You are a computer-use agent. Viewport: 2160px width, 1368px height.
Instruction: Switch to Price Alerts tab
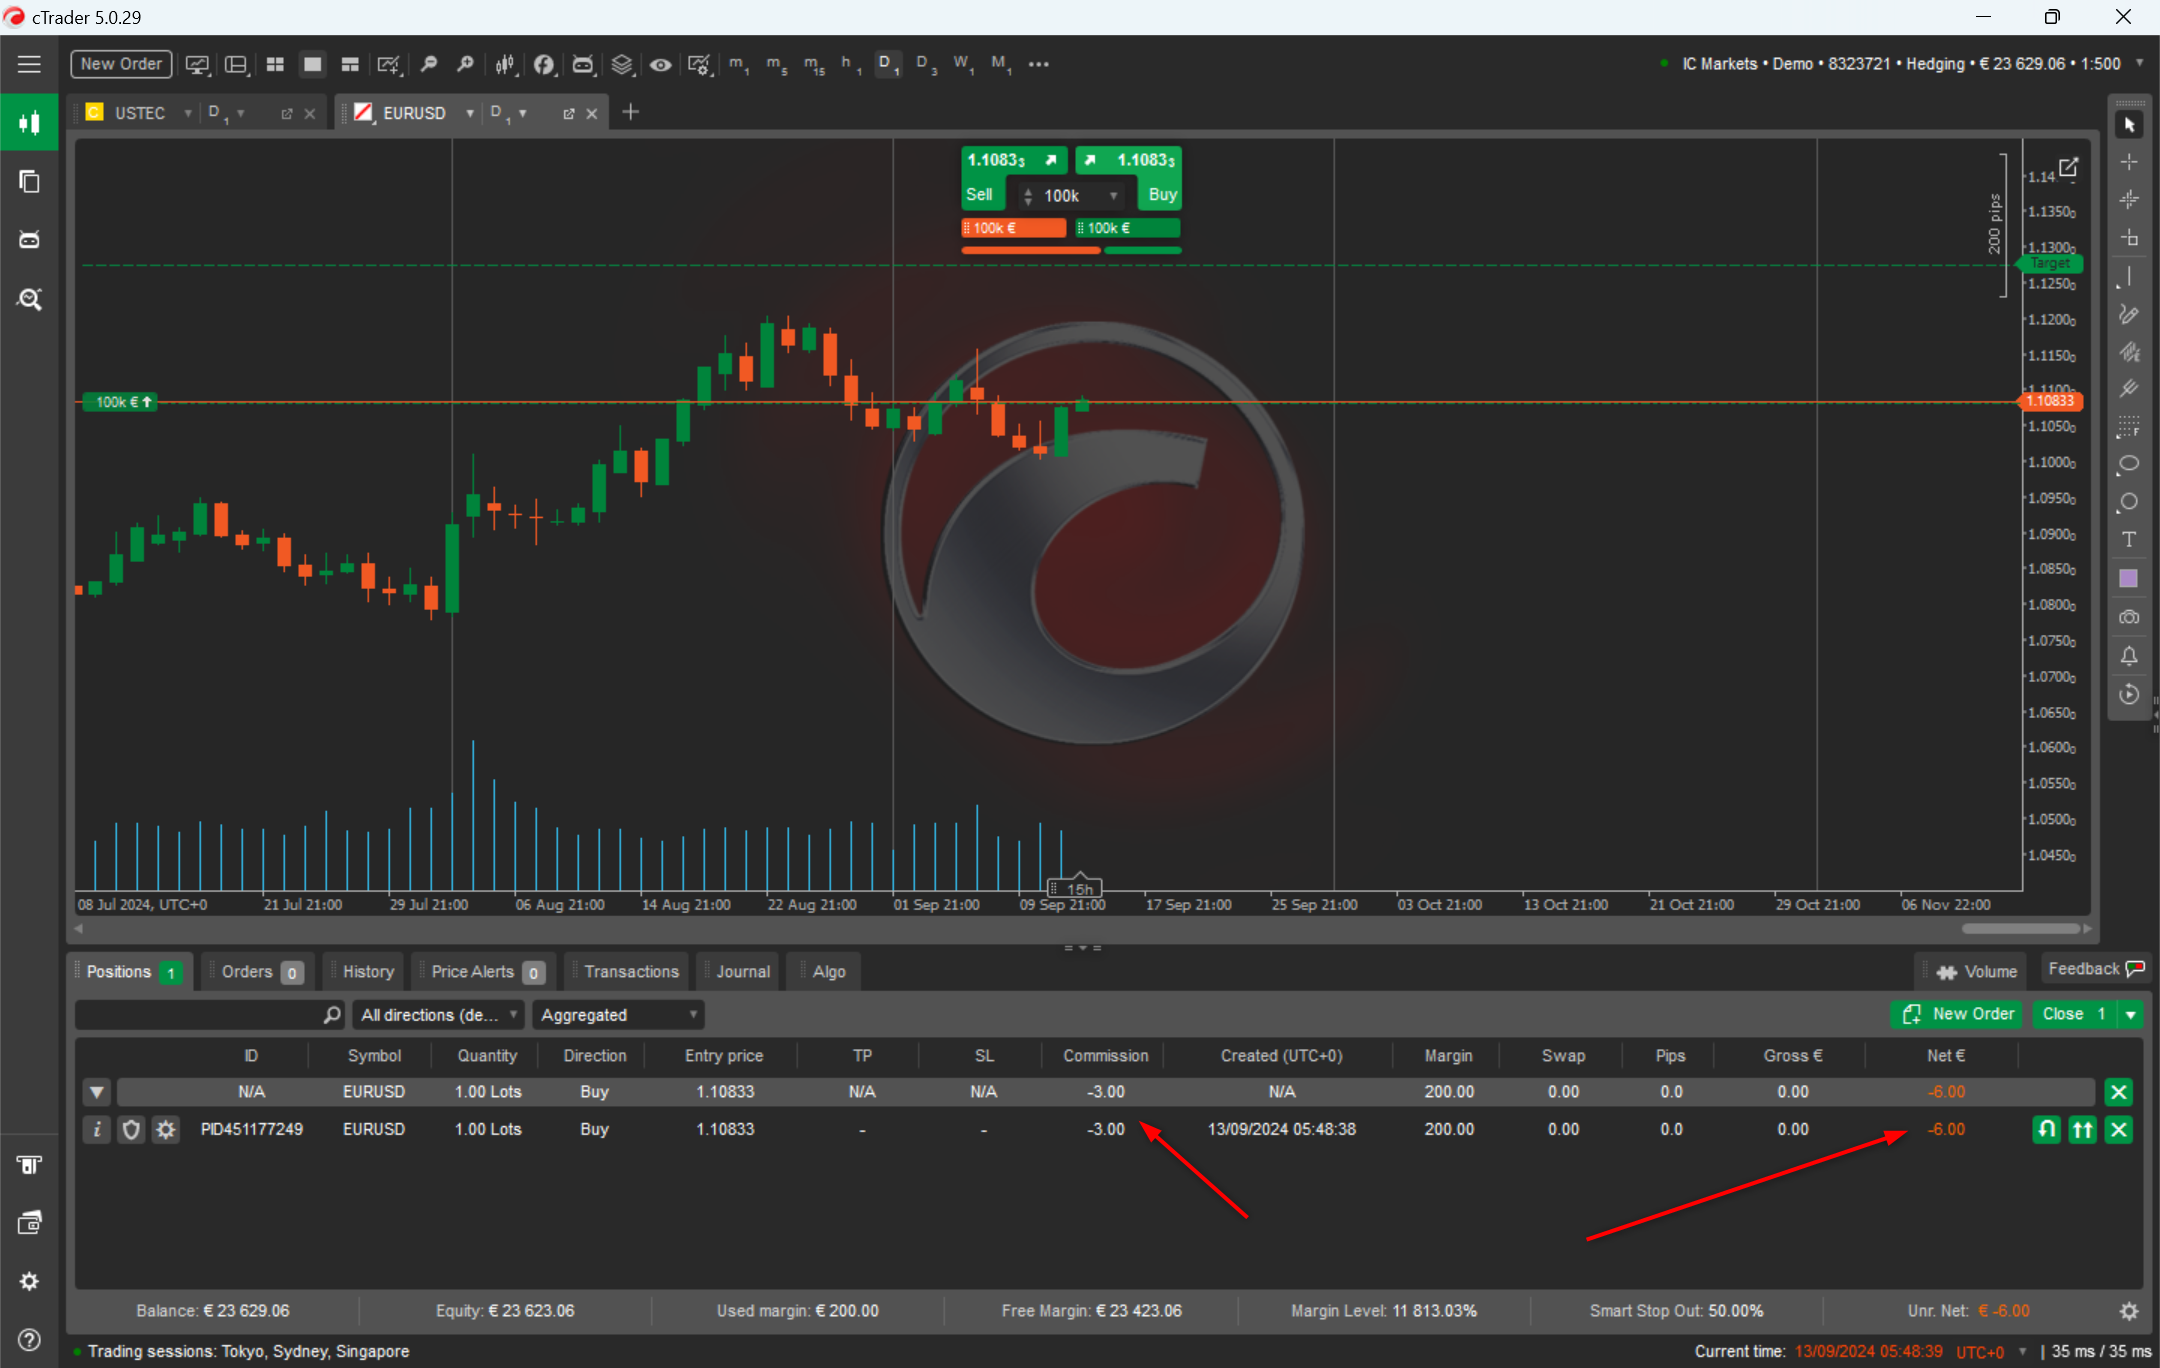[486, 972]
